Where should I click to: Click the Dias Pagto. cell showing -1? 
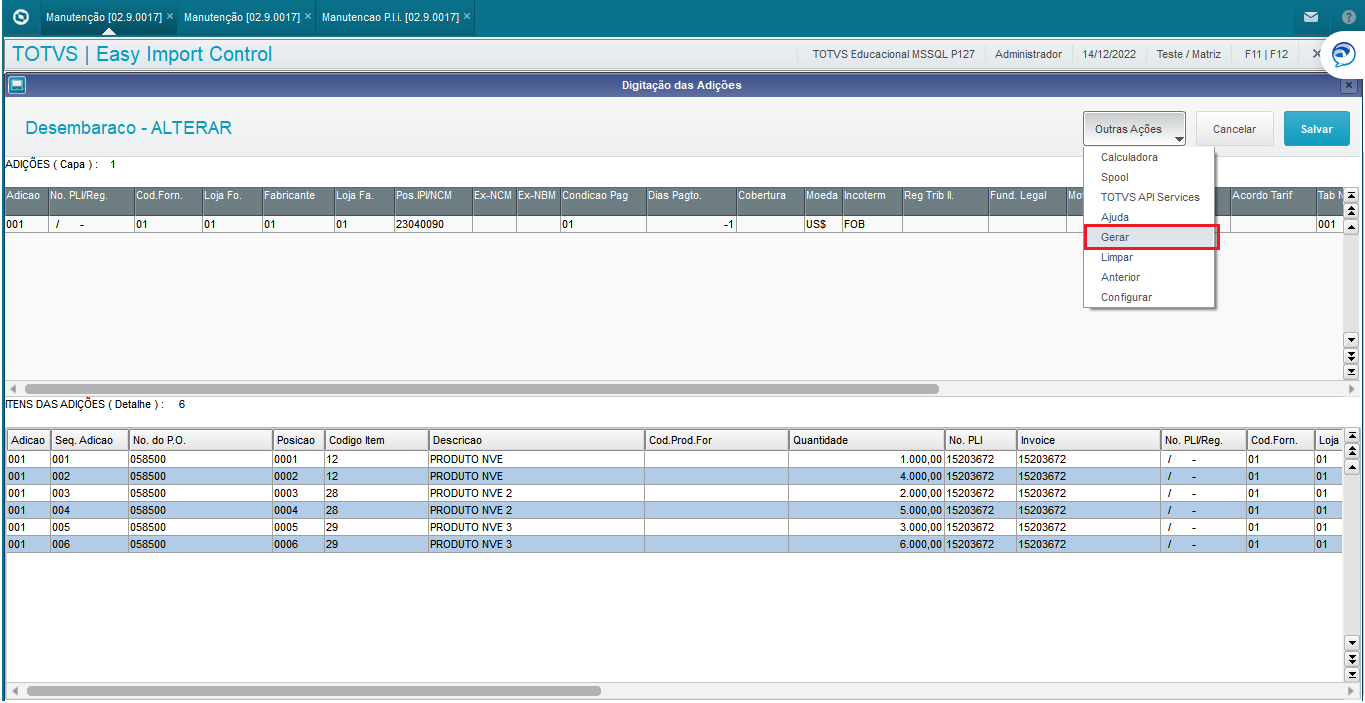[x=690, y=225]
